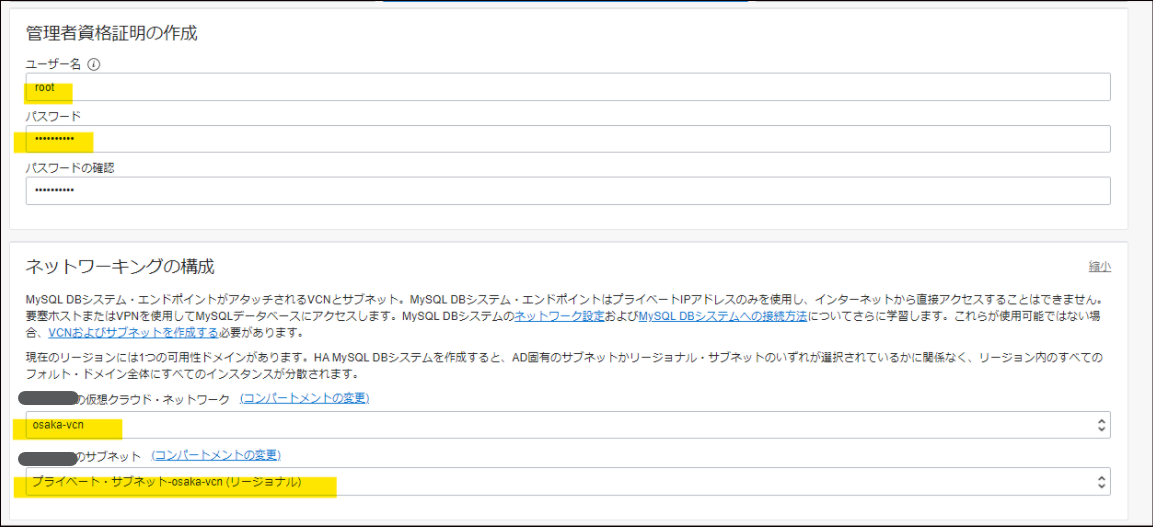This screenshot has height=527, width=1153.
Task: Open the osaka-vcn virtual cloud network dropdown
Action: pyautogui.click(x=568, y=425)
